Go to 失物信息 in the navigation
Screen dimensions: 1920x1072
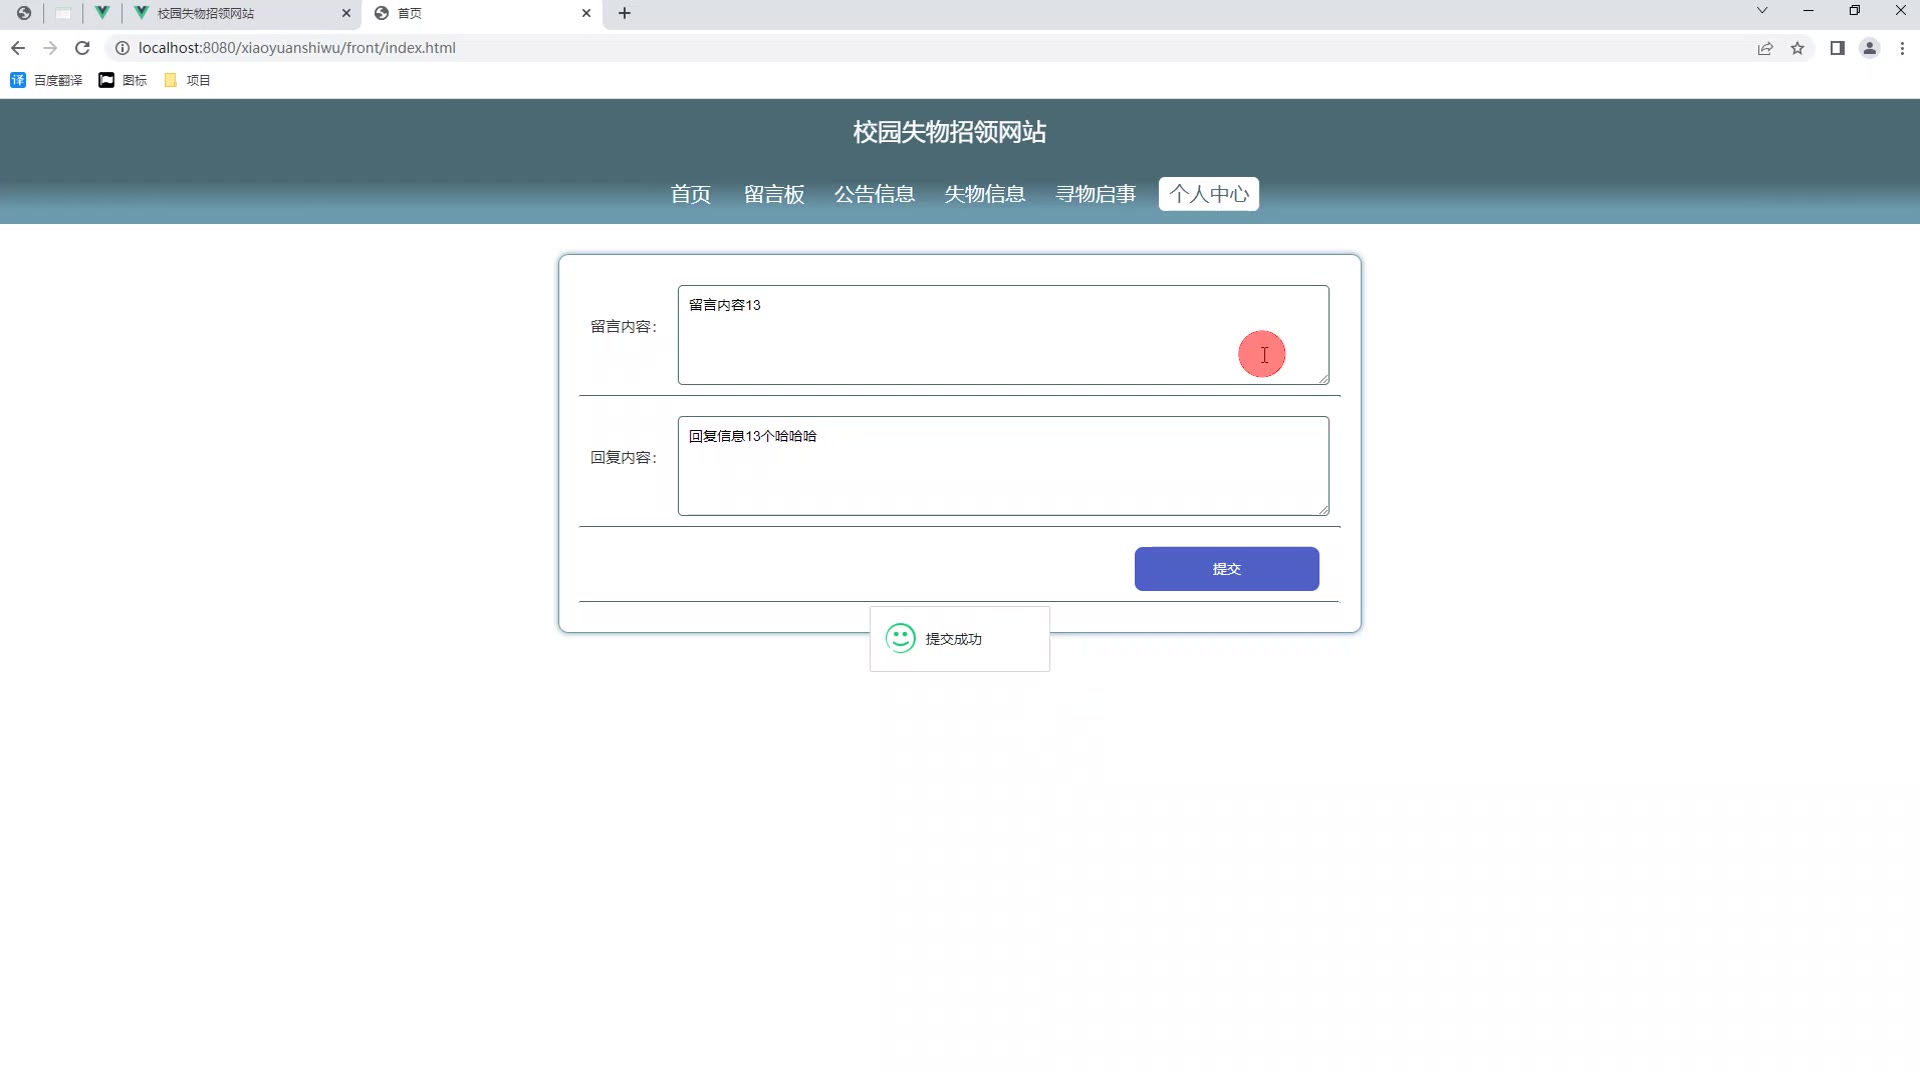(x=985, y=194)
